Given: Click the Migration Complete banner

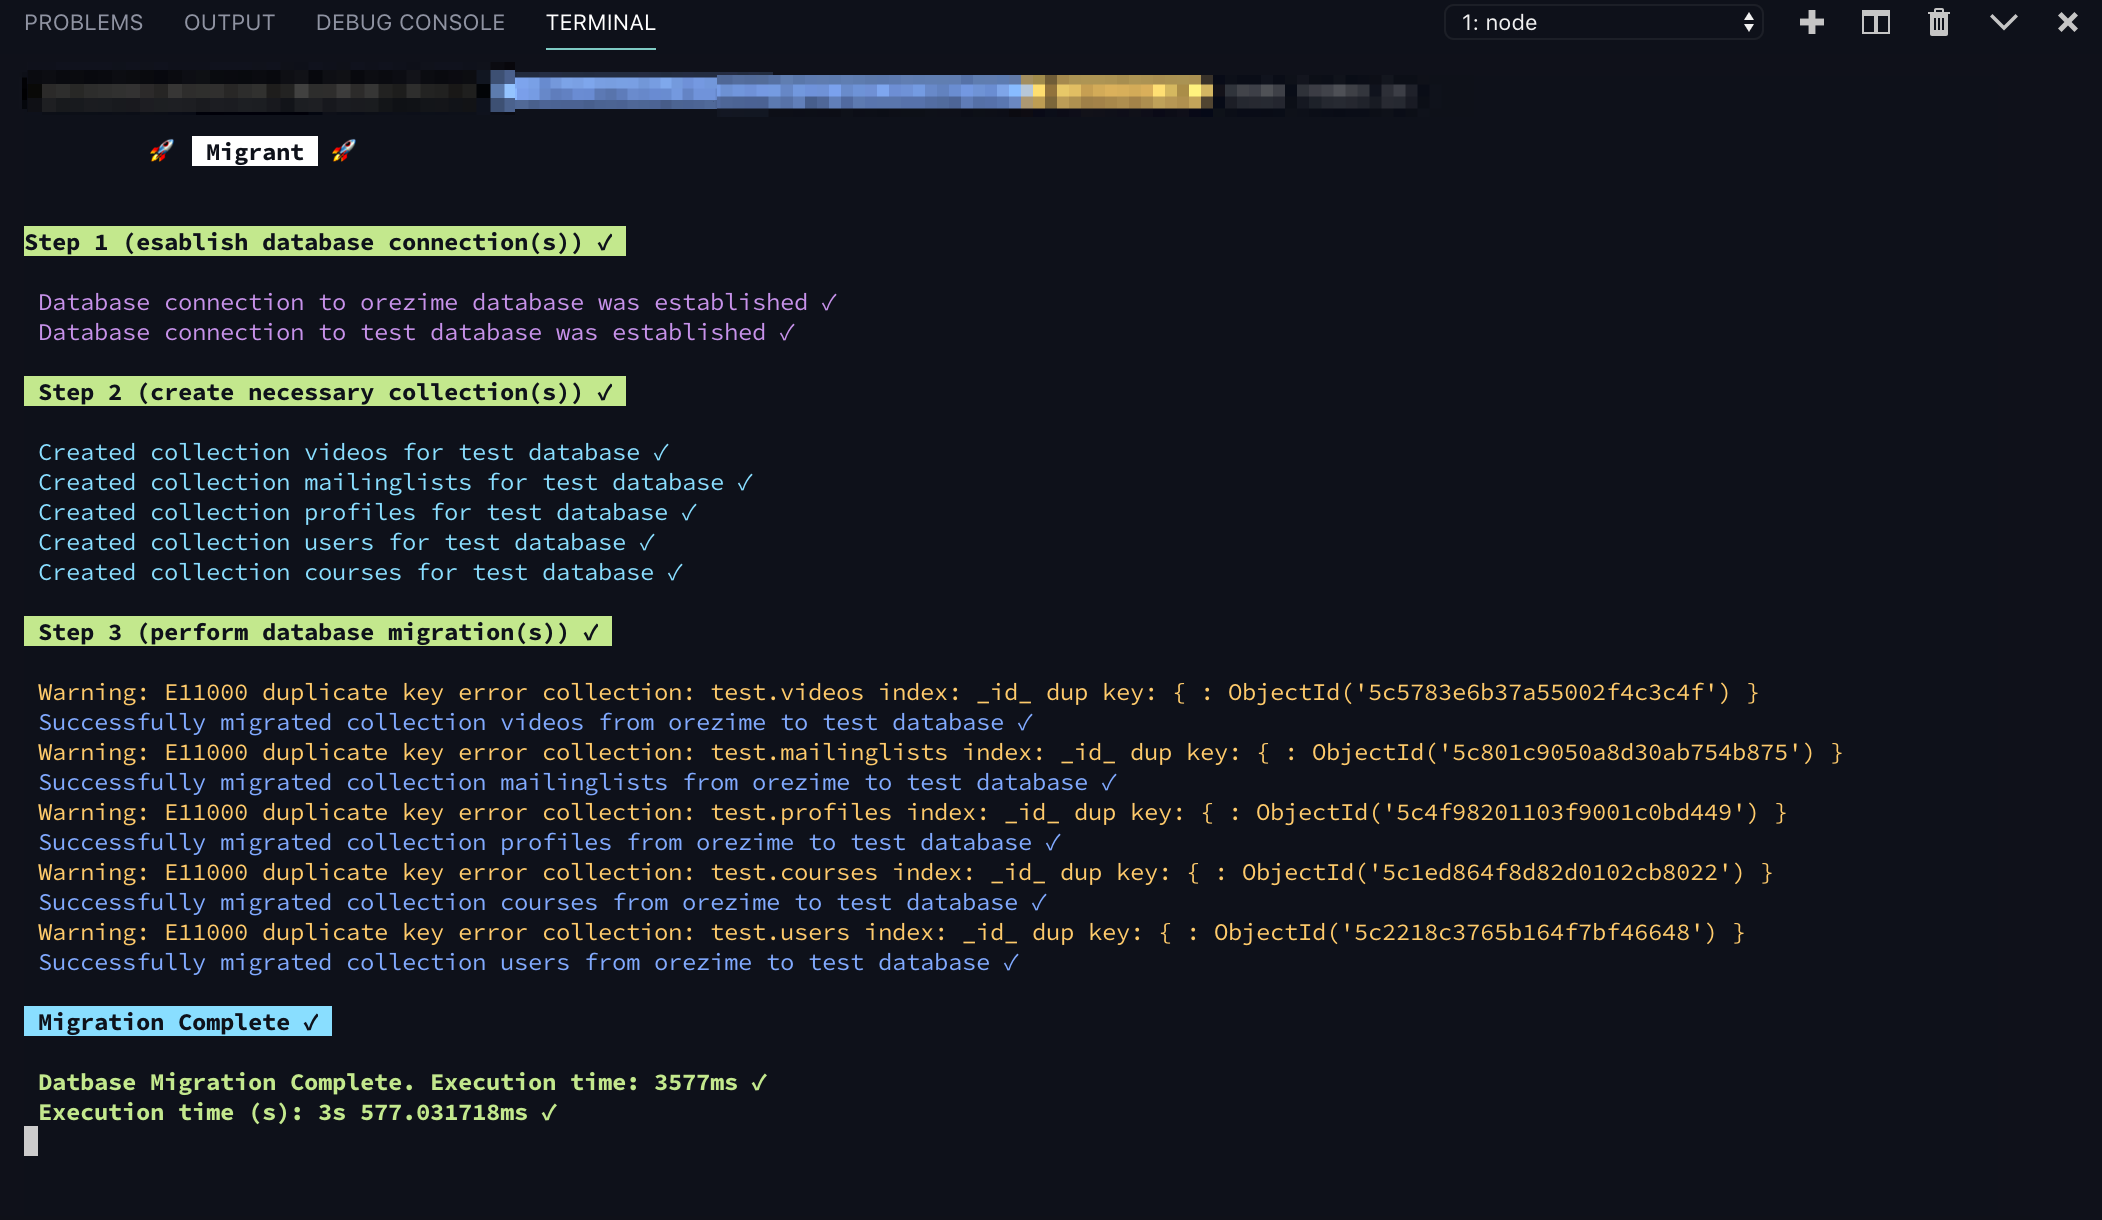Looking at the screenshot, I should coord(177,1022).
